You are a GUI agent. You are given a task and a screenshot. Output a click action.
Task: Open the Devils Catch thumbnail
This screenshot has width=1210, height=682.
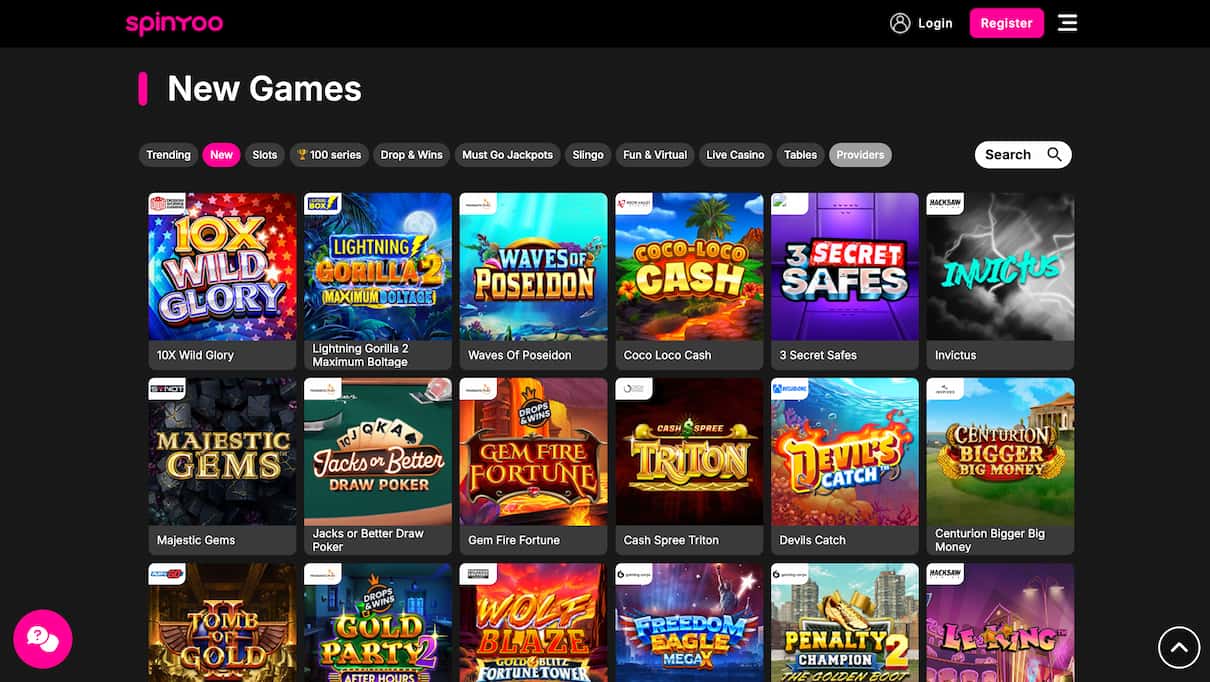coord(845,452)
